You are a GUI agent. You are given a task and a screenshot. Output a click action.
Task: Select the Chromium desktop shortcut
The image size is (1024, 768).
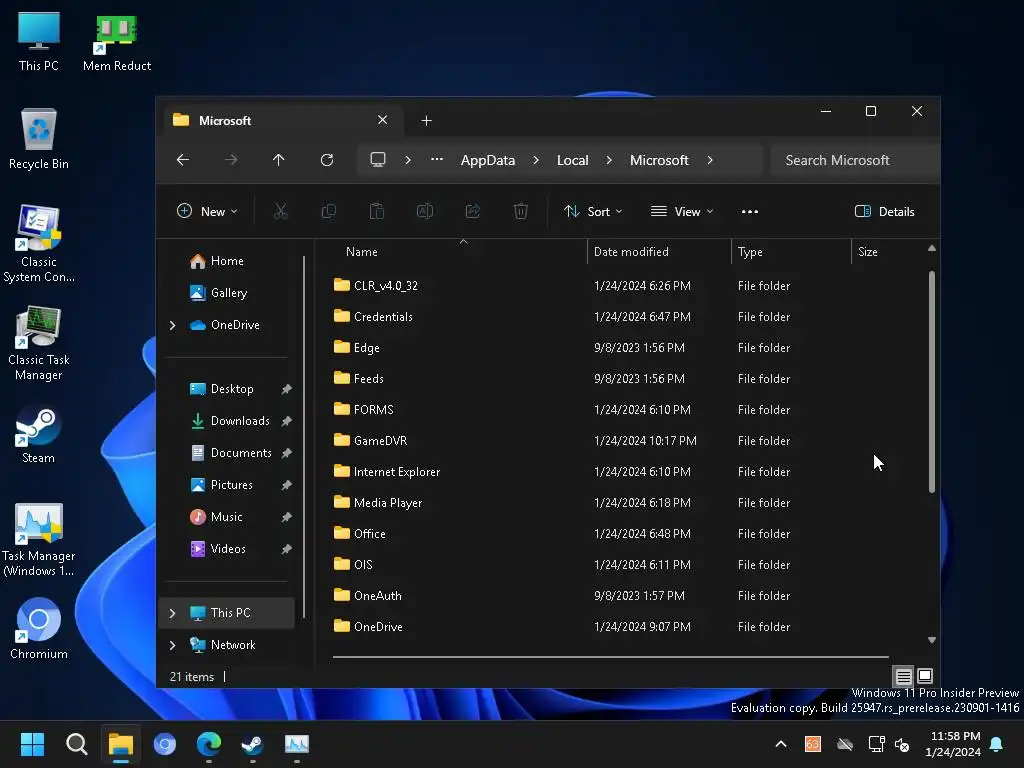pos(39,630)
